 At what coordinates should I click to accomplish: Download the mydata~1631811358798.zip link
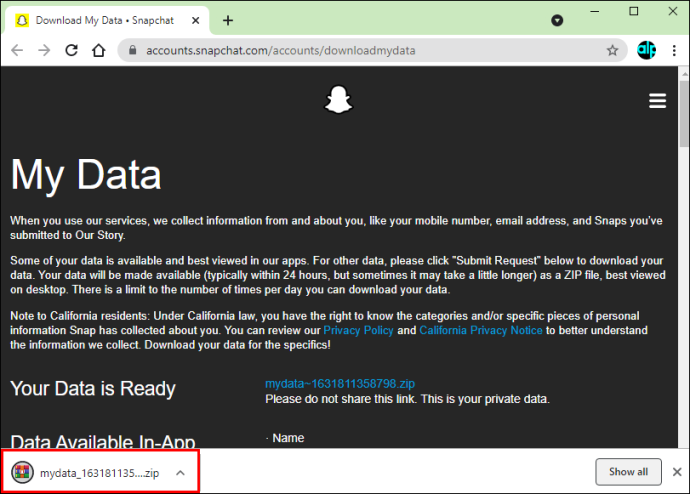click(340, 384)
